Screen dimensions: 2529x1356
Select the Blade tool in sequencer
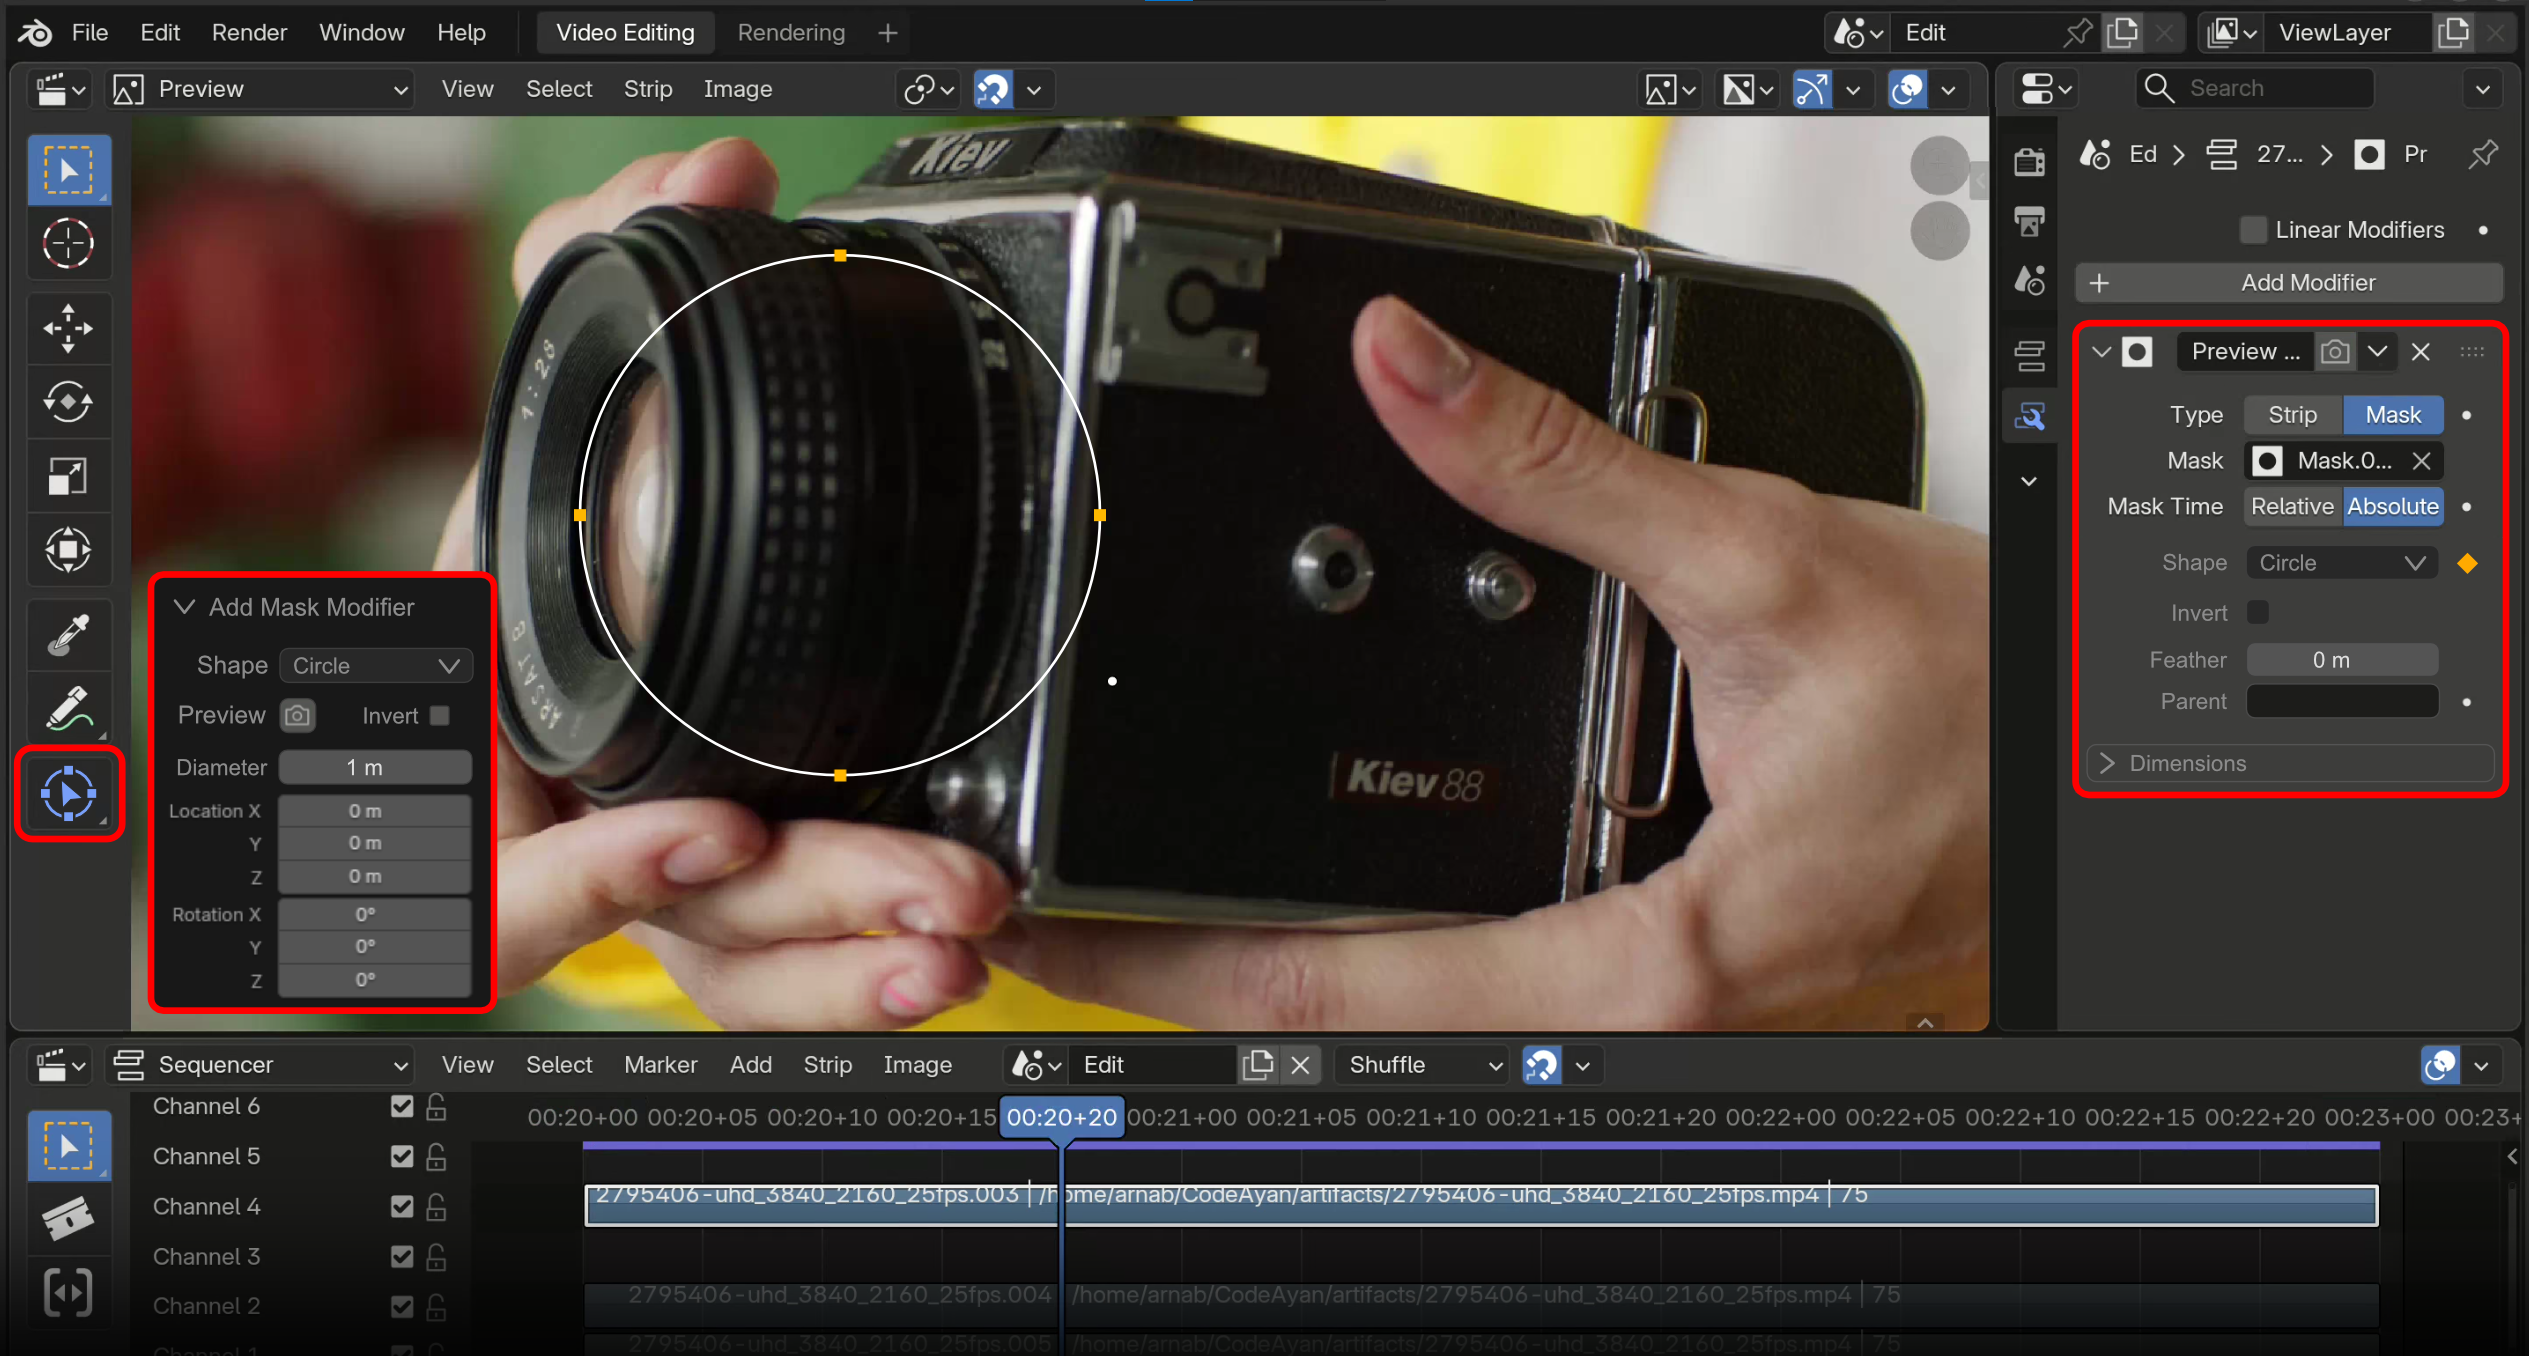(68, 1219)
